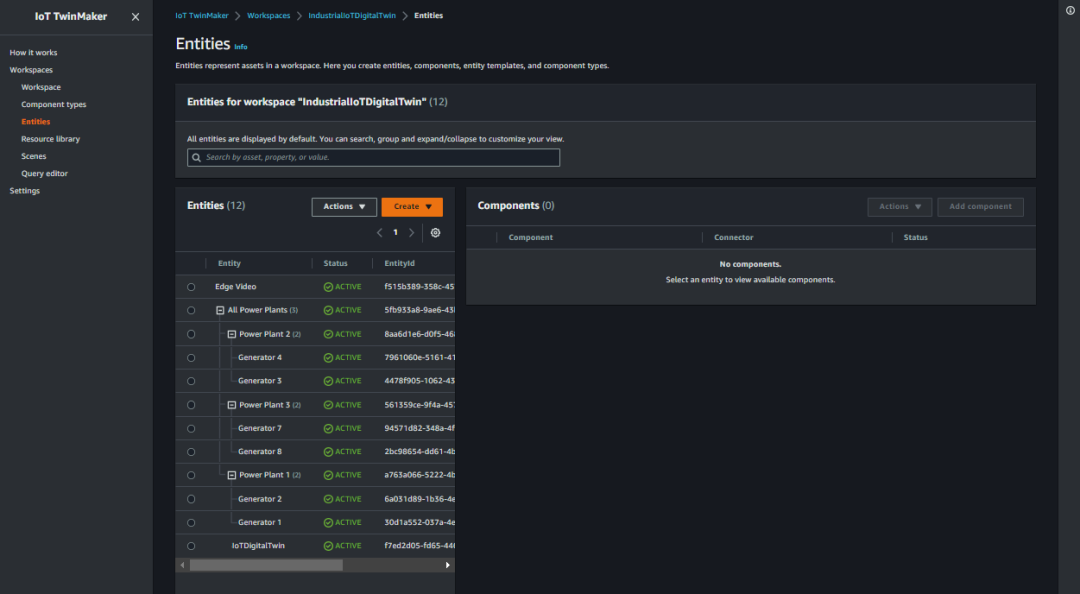
Task: Sort by Status column header in entities
Action: 335,263
